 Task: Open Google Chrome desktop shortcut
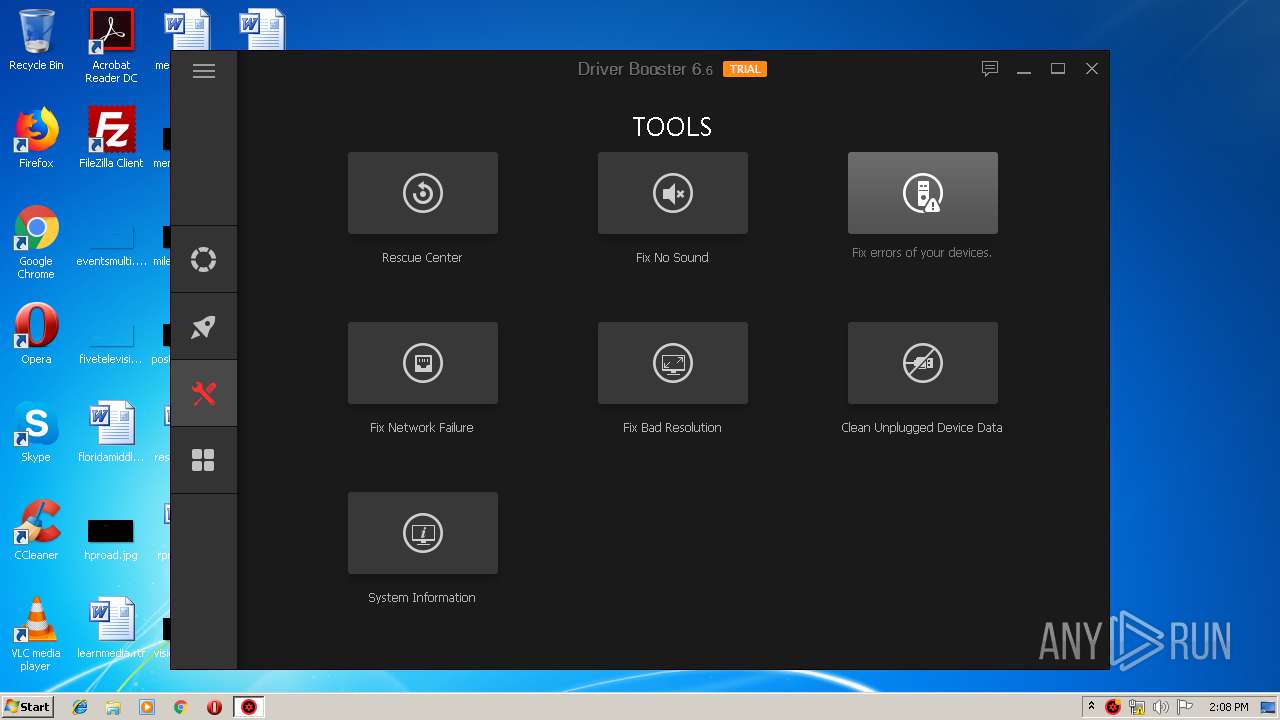click(36, 242)
